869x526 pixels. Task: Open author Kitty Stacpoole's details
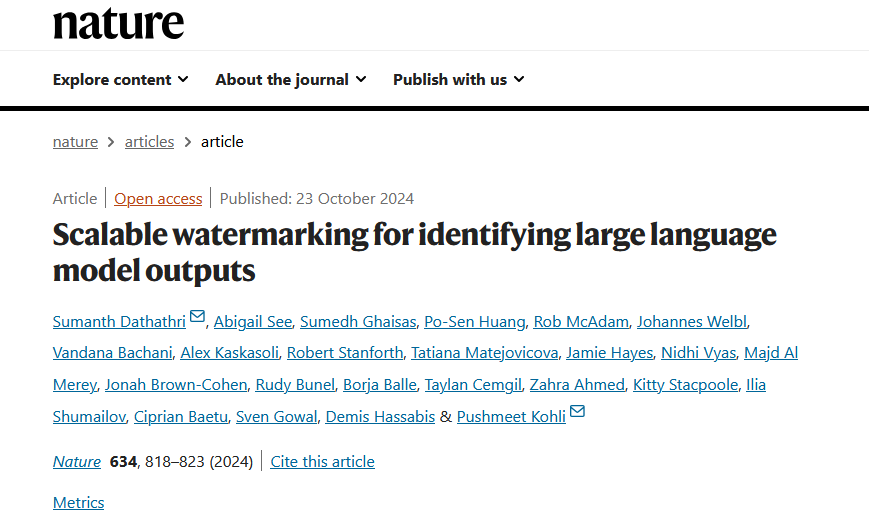686,385
